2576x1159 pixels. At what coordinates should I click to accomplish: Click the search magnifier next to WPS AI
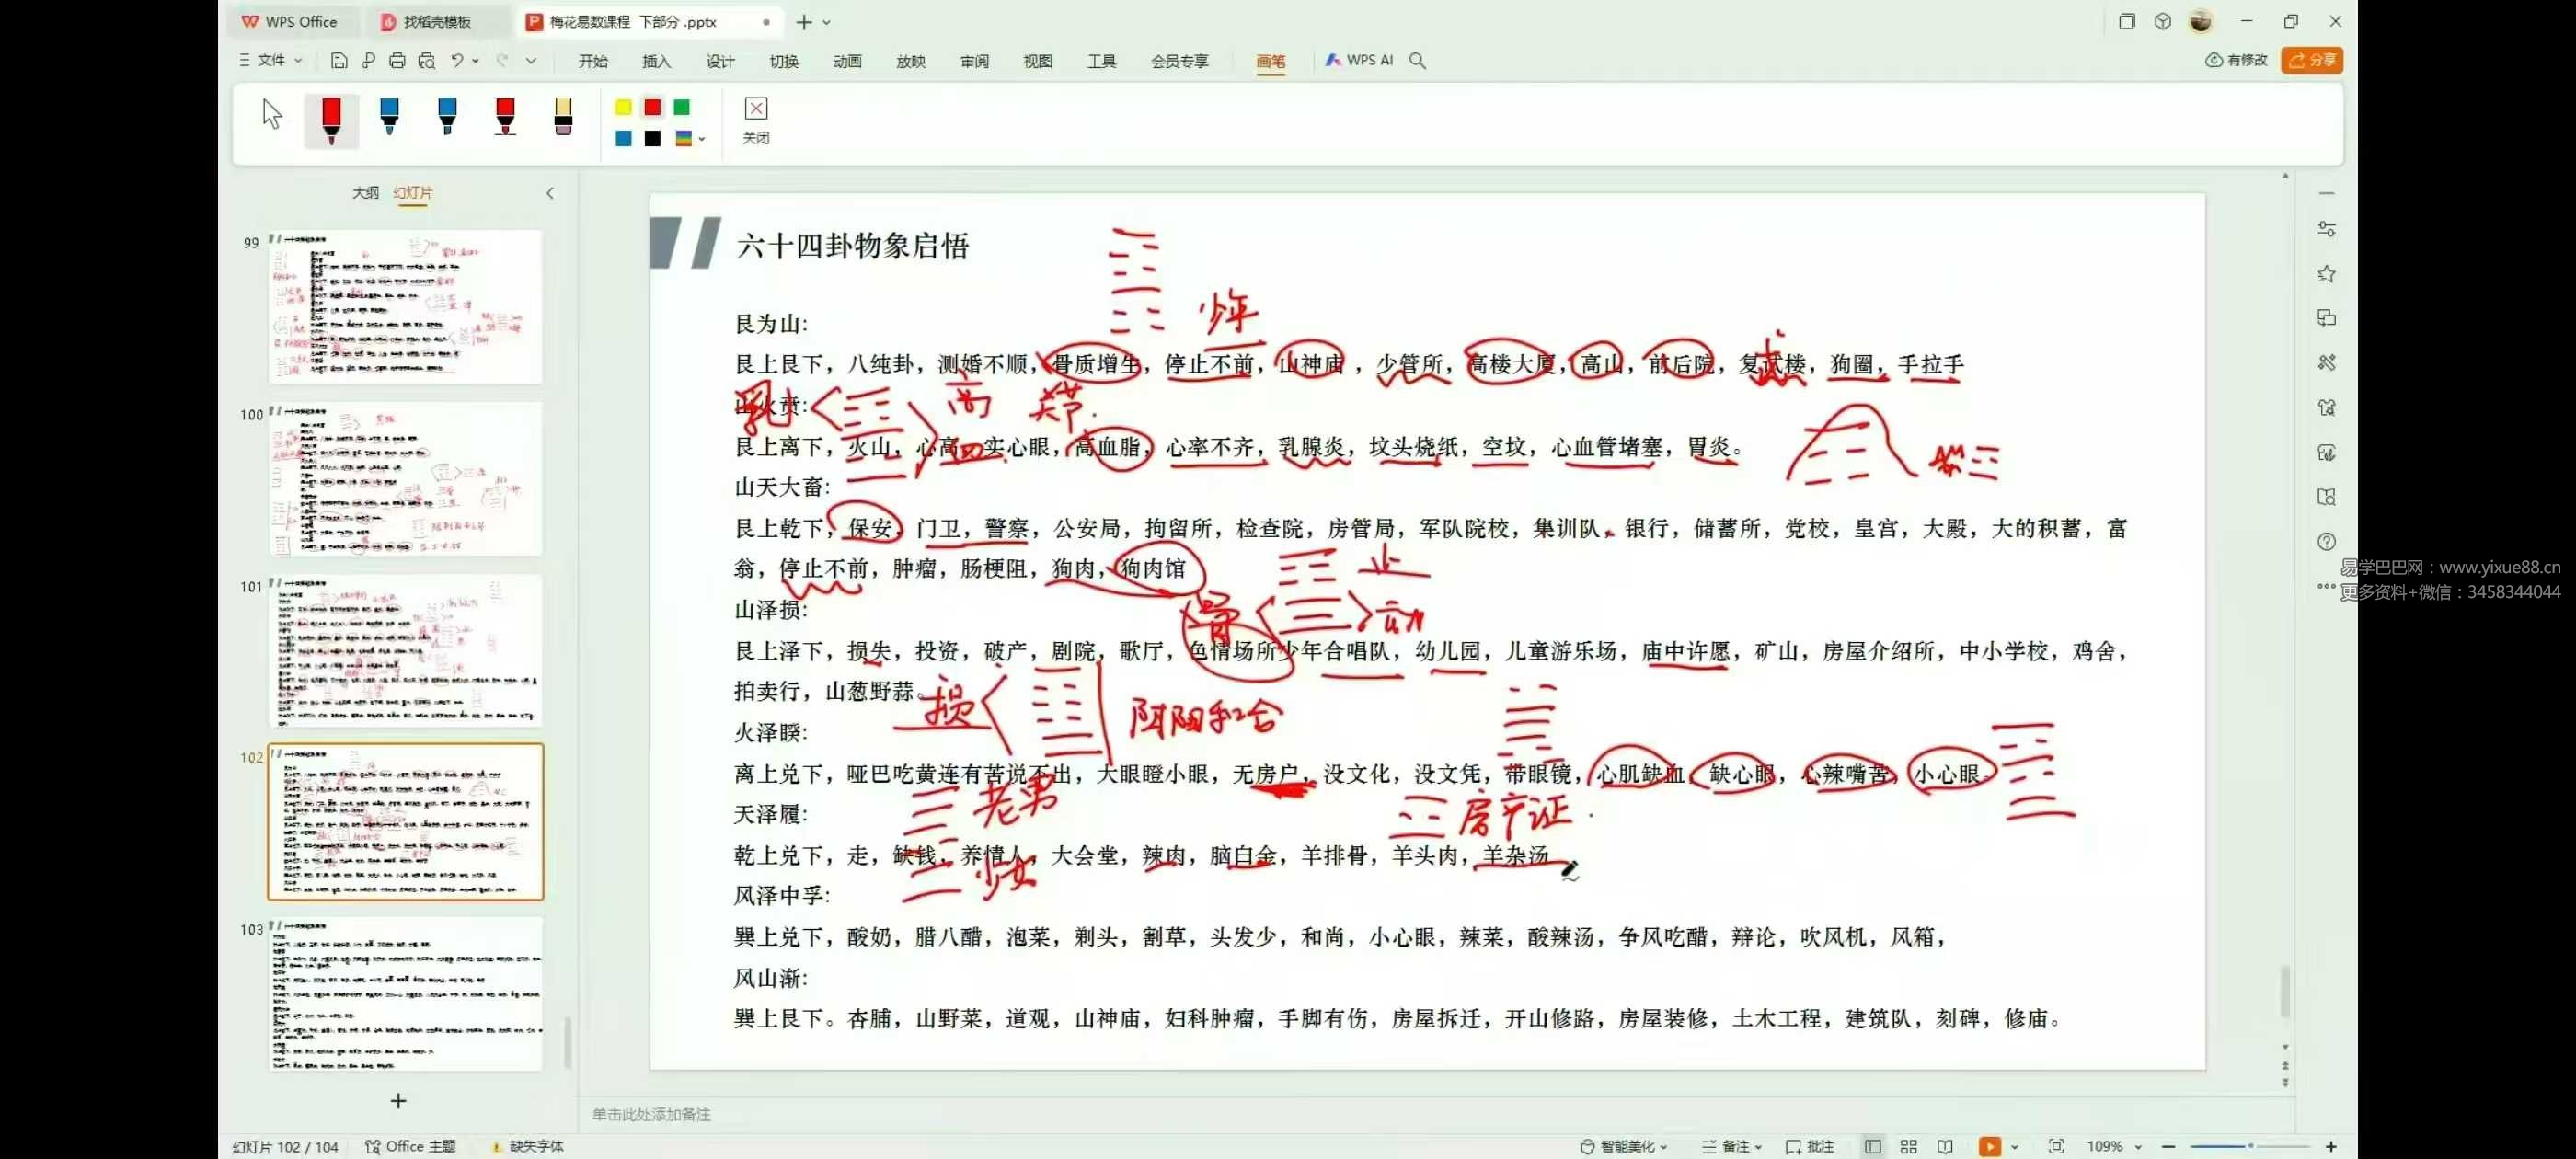coord(1417,61)
